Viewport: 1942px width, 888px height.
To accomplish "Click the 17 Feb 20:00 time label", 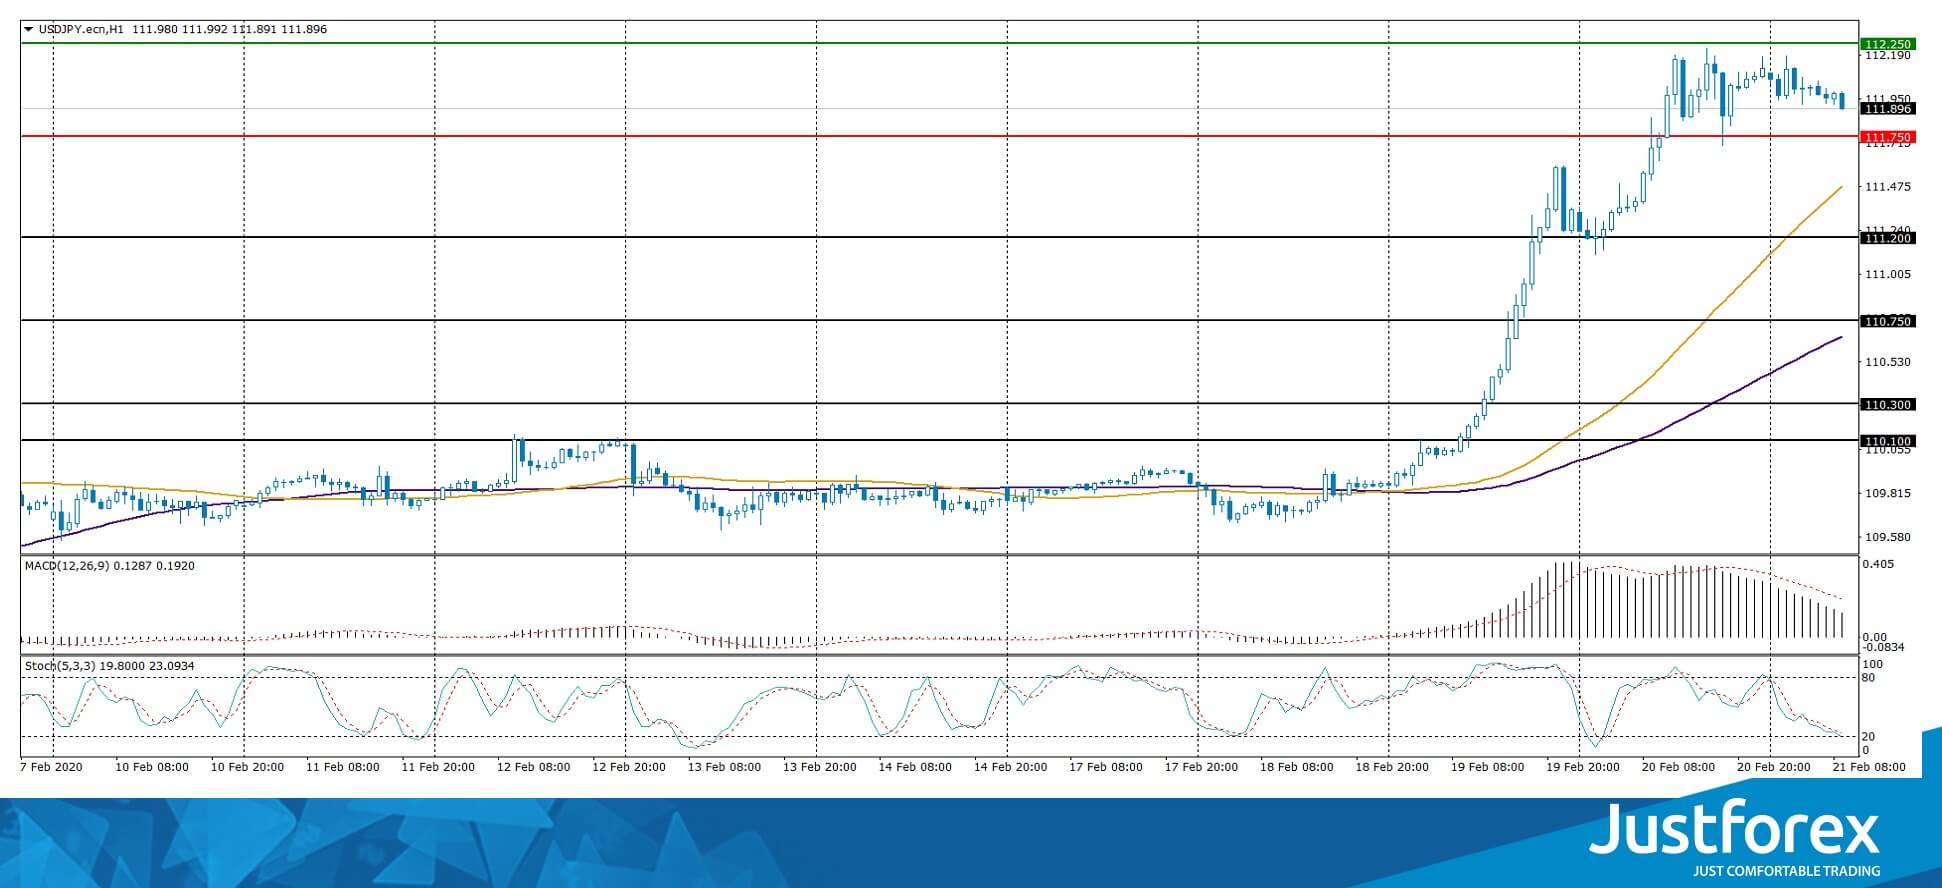I will (x=1201, y=767).
